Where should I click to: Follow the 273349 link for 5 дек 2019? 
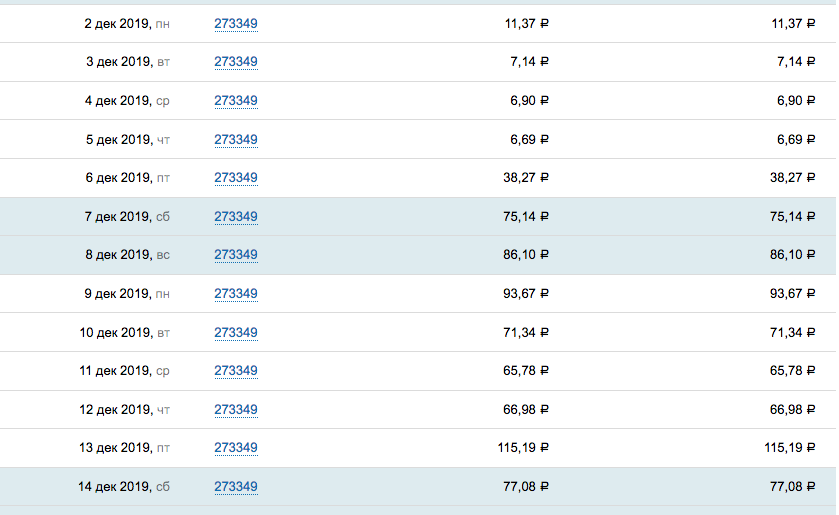(236, 139)
